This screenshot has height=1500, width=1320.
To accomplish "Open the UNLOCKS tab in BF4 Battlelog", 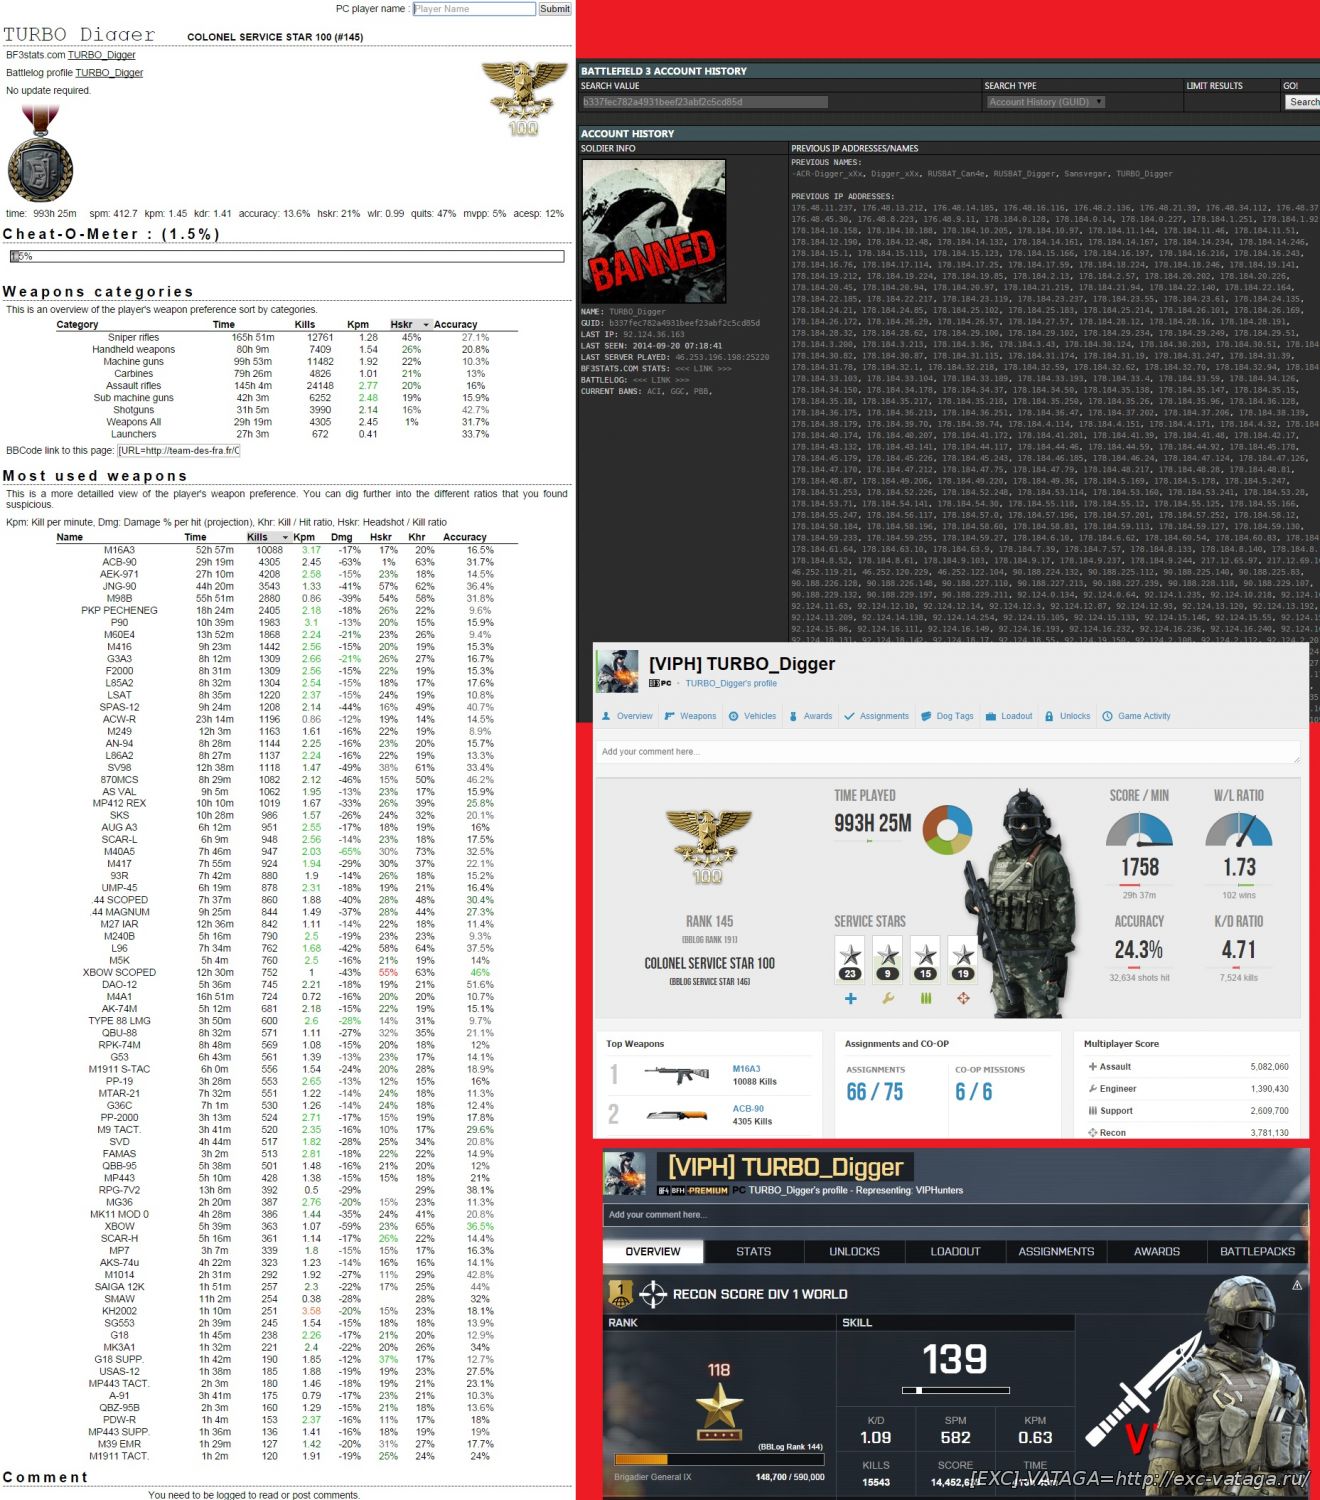I will [x=855, y=1251].
